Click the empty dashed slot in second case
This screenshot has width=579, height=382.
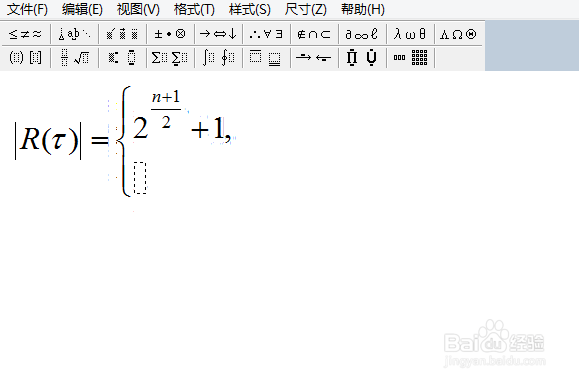[140, 178]
